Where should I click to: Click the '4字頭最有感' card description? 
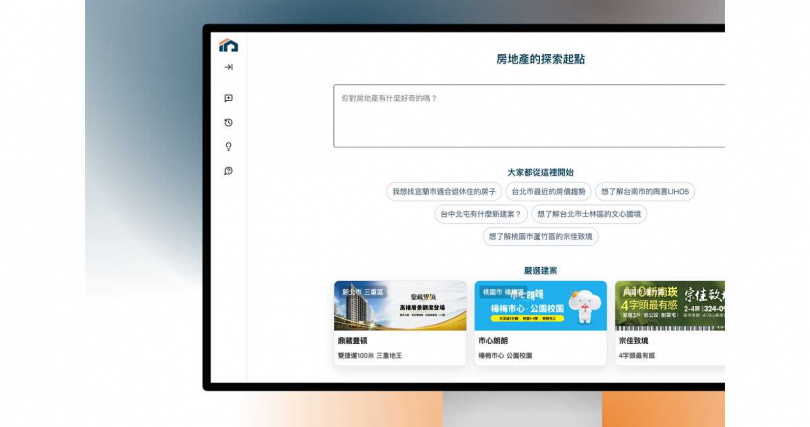pyautogui.click(x=636, y=356)
